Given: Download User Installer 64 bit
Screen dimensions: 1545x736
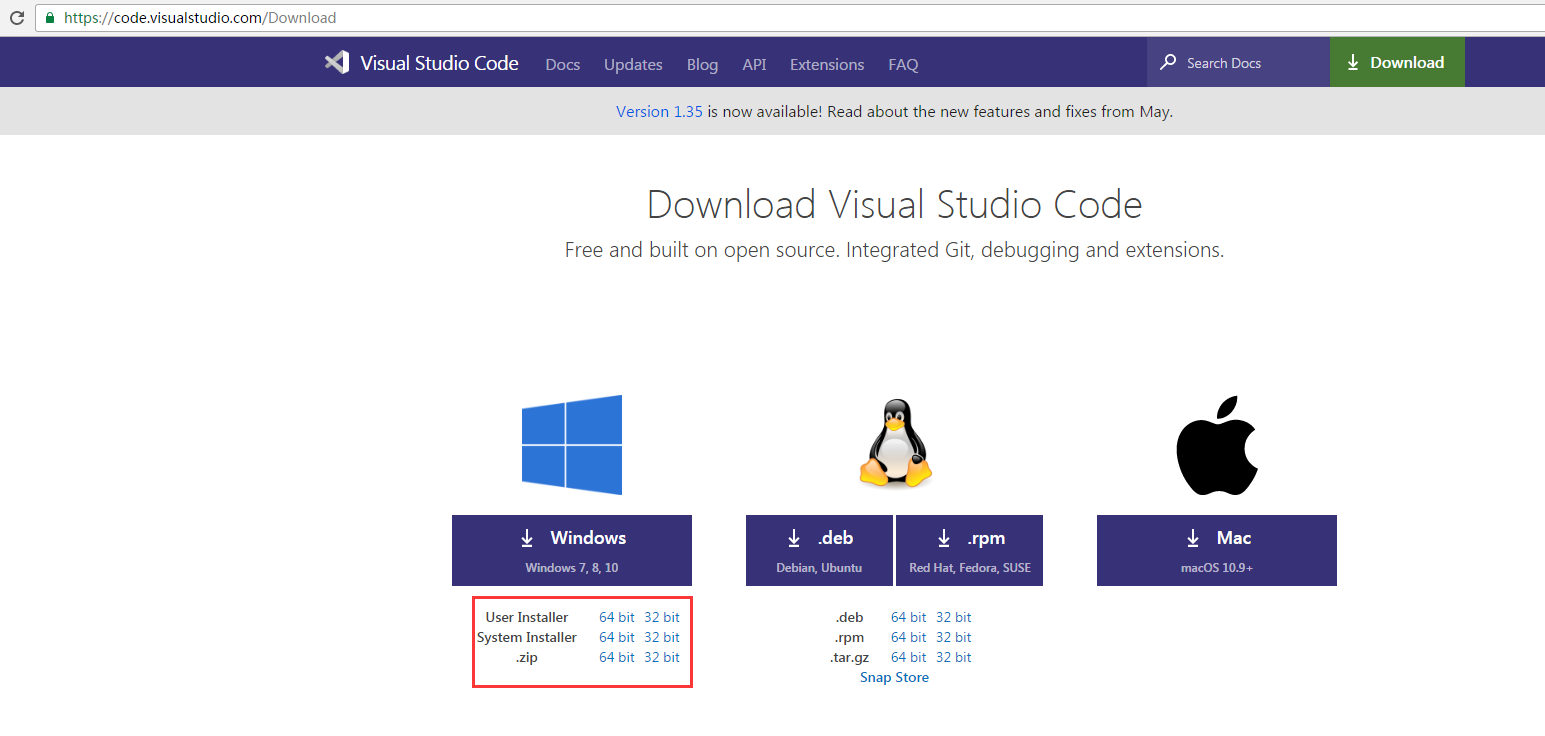Looking at the screenshot, I should 617,617.
